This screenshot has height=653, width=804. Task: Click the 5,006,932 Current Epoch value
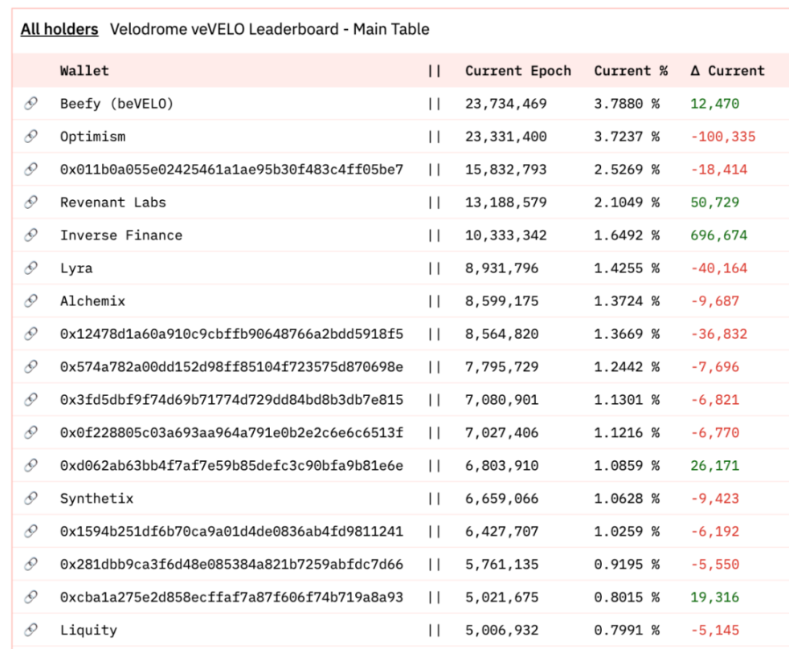[x=501, y=630]
